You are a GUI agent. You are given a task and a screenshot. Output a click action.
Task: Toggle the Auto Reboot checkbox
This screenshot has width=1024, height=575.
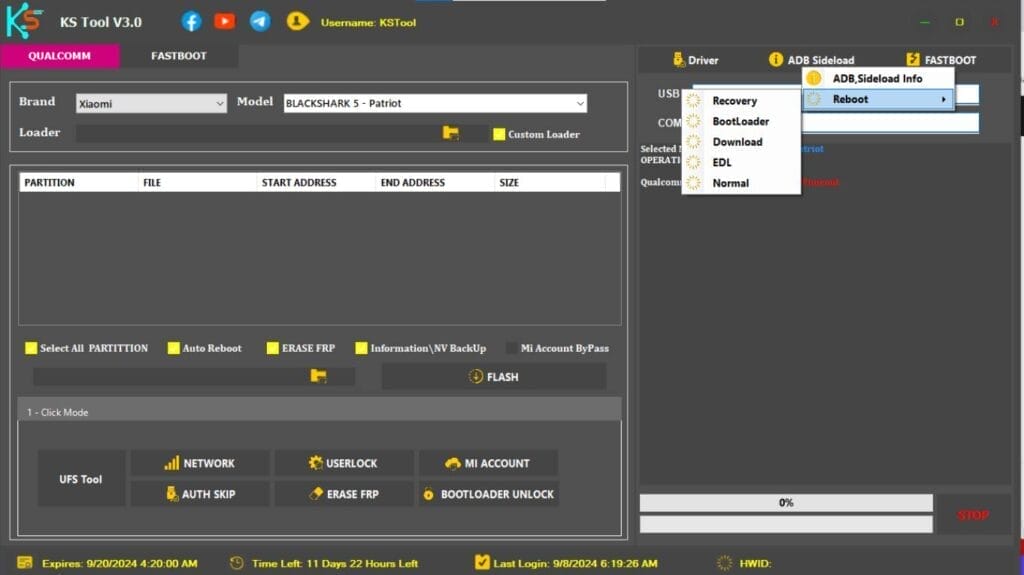click(173, 348)
